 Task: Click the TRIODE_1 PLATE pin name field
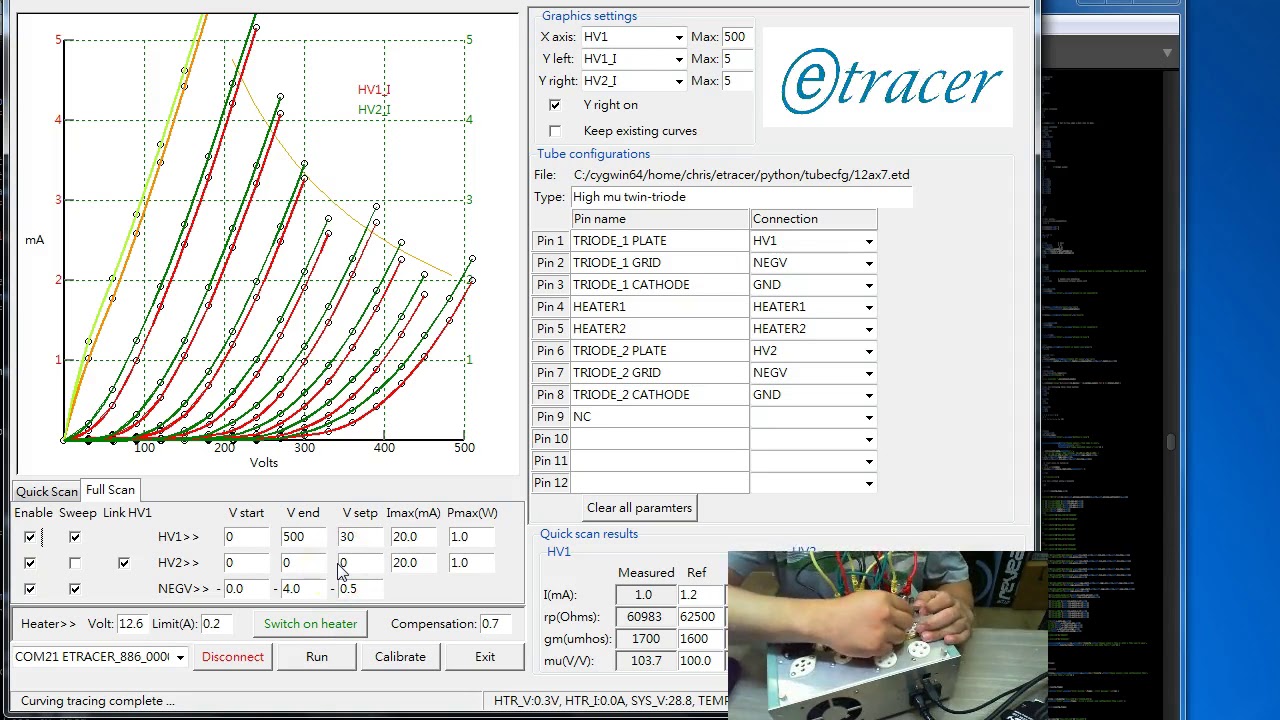click(x=660, y=241)
